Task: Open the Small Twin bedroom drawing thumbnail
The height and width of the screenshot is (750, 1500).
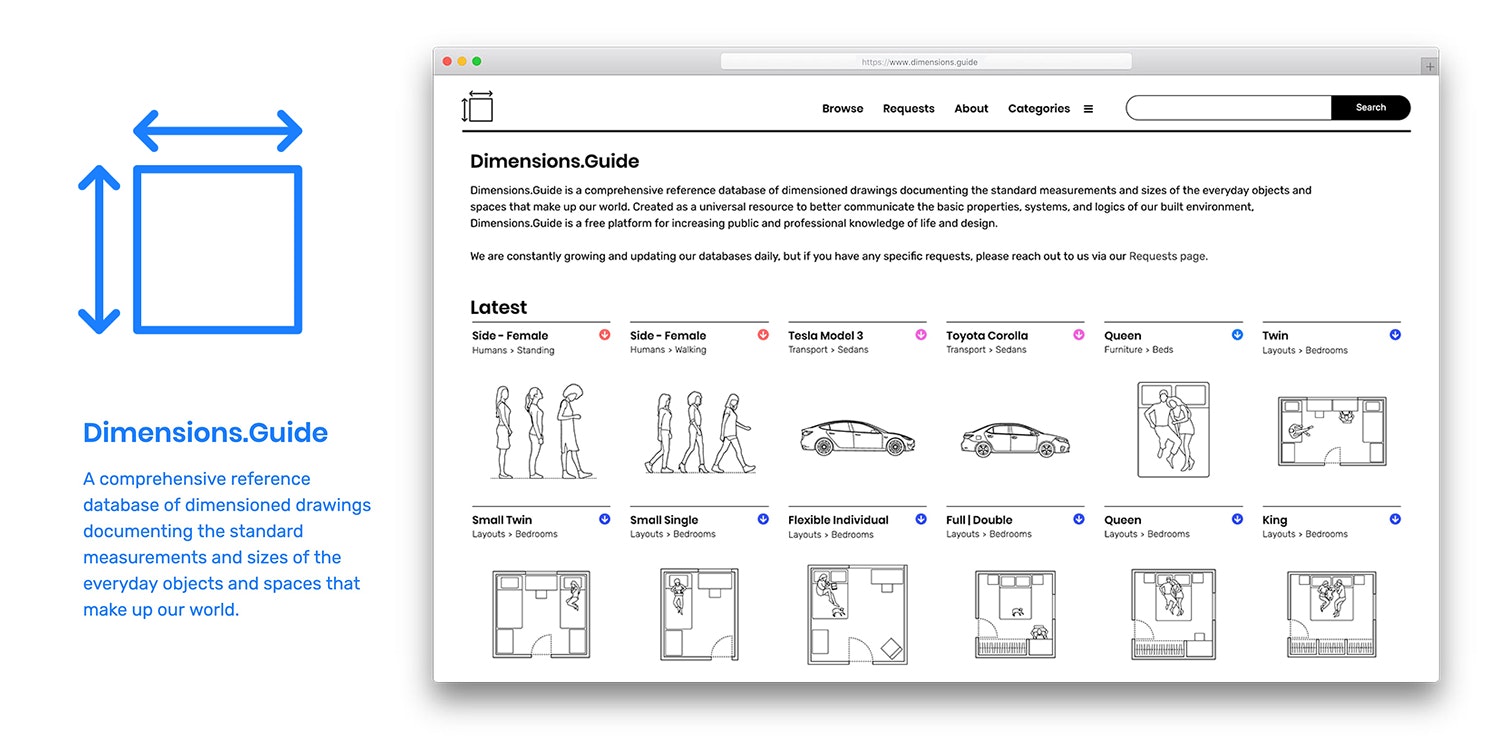Action: point(540,613)
